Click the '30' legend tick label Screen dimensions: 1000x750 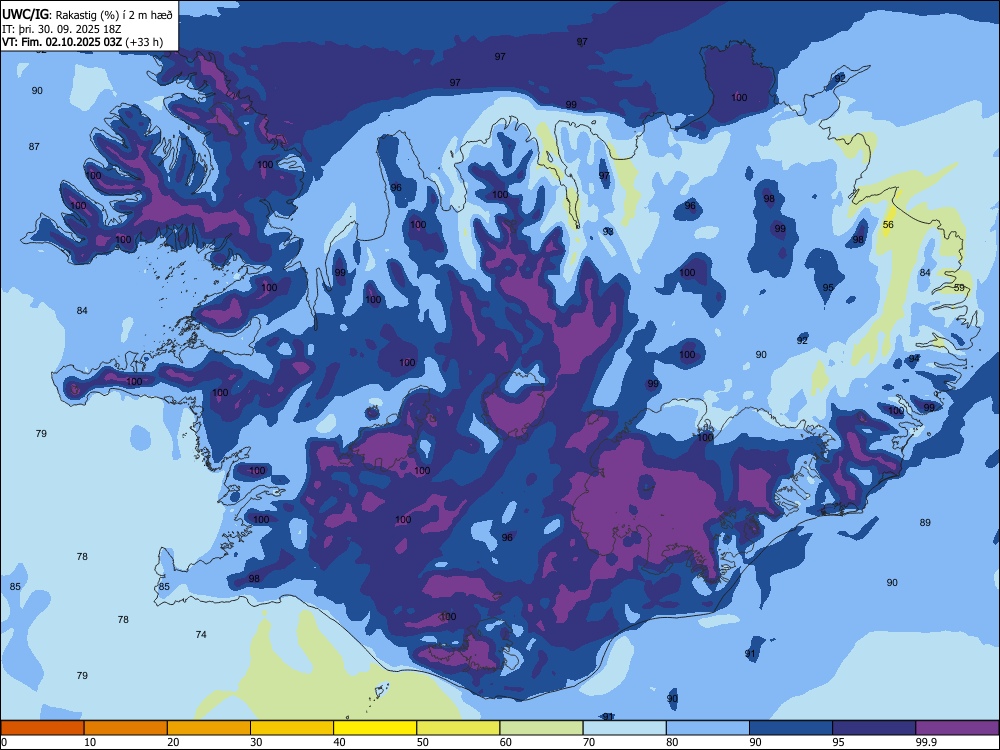click(x=256, y=742)
